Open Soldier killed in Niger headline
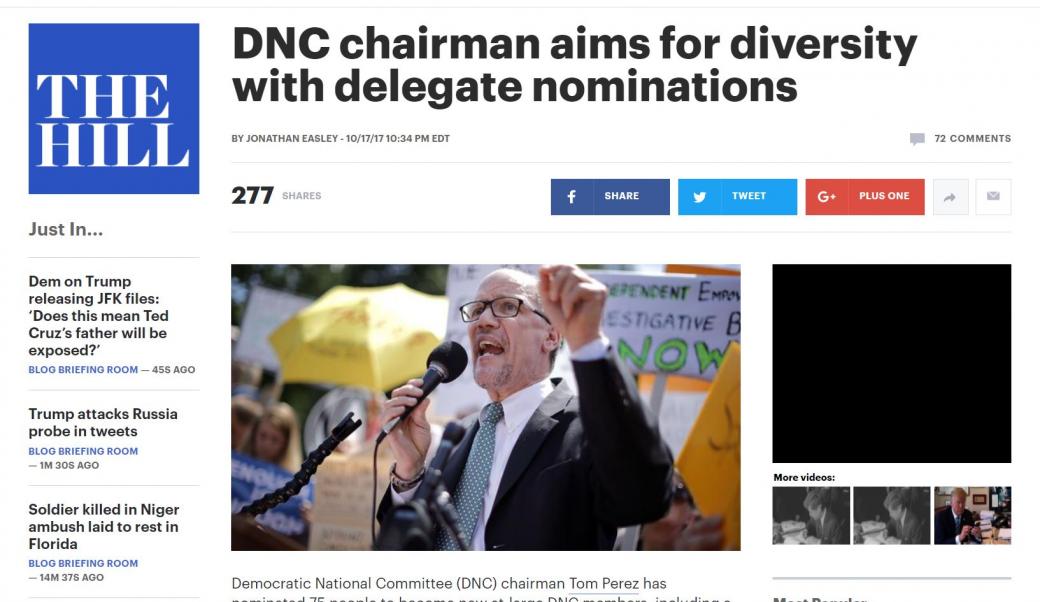Screen dimensions: 1040x602 point(103,526)
